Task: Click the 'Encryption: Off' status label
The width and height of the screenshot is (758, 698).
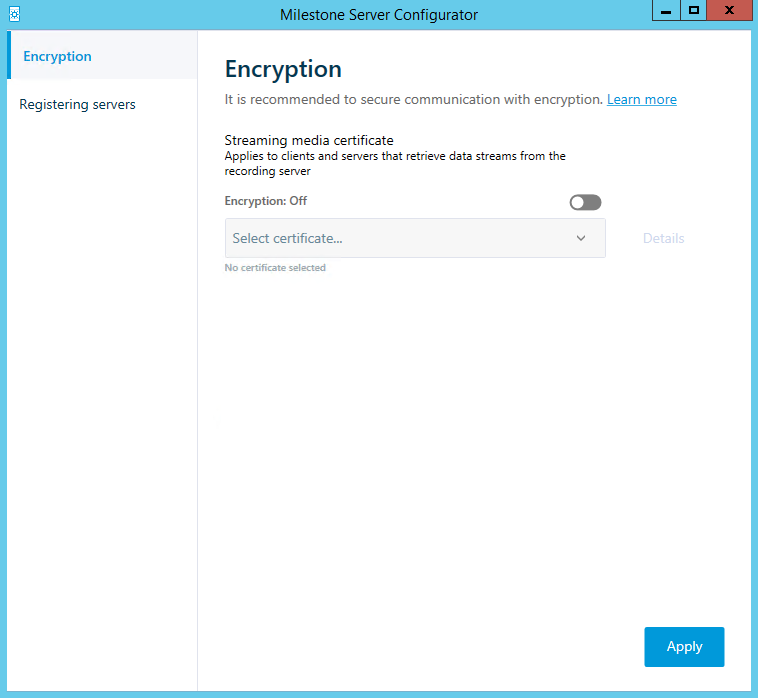Action: 266,201
